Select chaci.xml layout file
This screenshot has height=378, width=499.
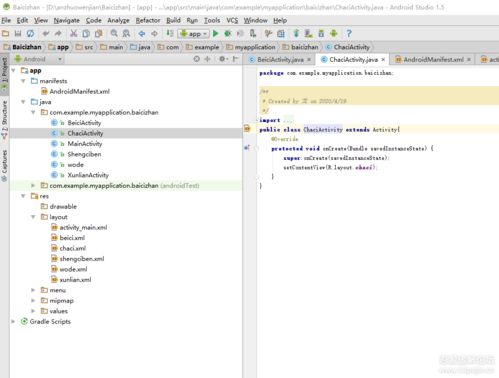coord(73,248)
